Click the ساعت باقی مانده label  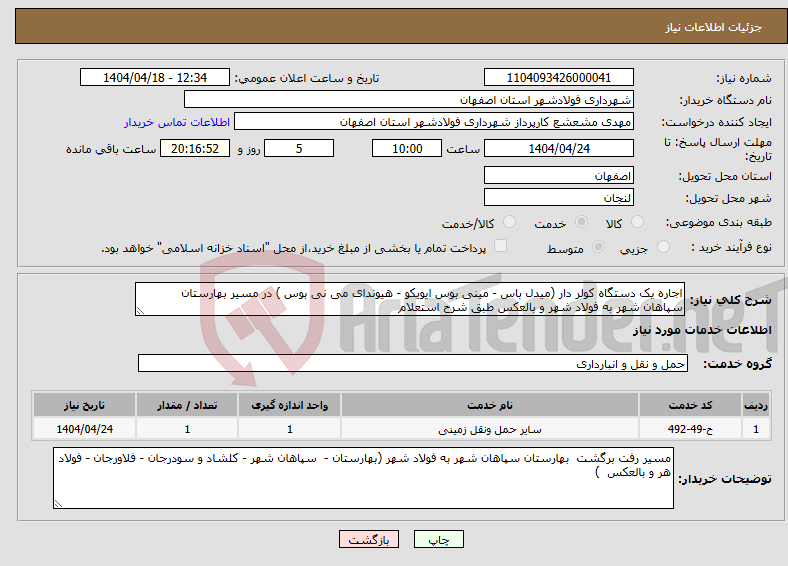tap(111, 149)
